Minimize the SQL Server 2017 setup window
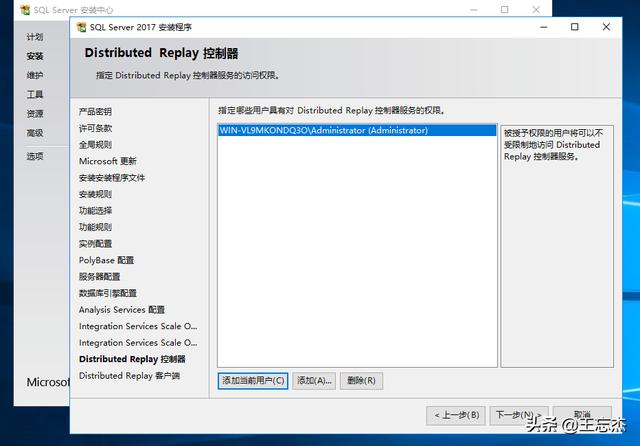 click(x=543, y=27)
